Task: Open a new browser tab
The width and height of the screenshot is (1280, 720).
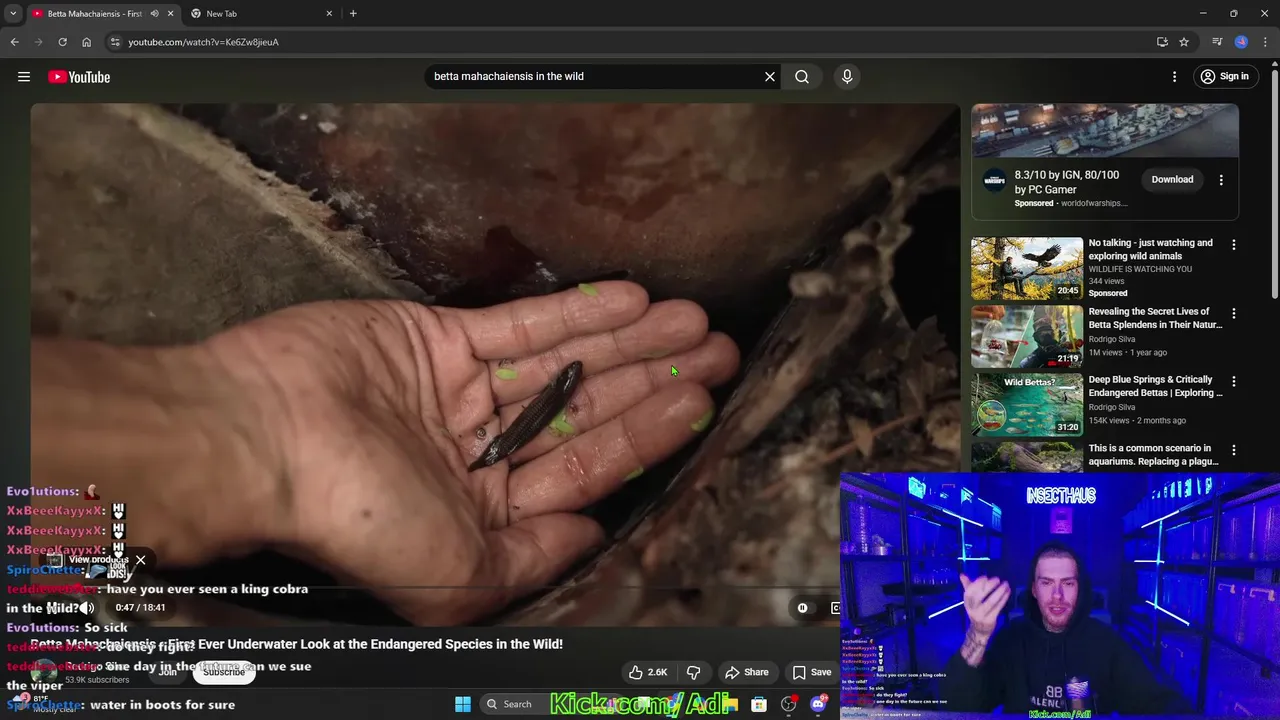Action: [x=353, y=13]
